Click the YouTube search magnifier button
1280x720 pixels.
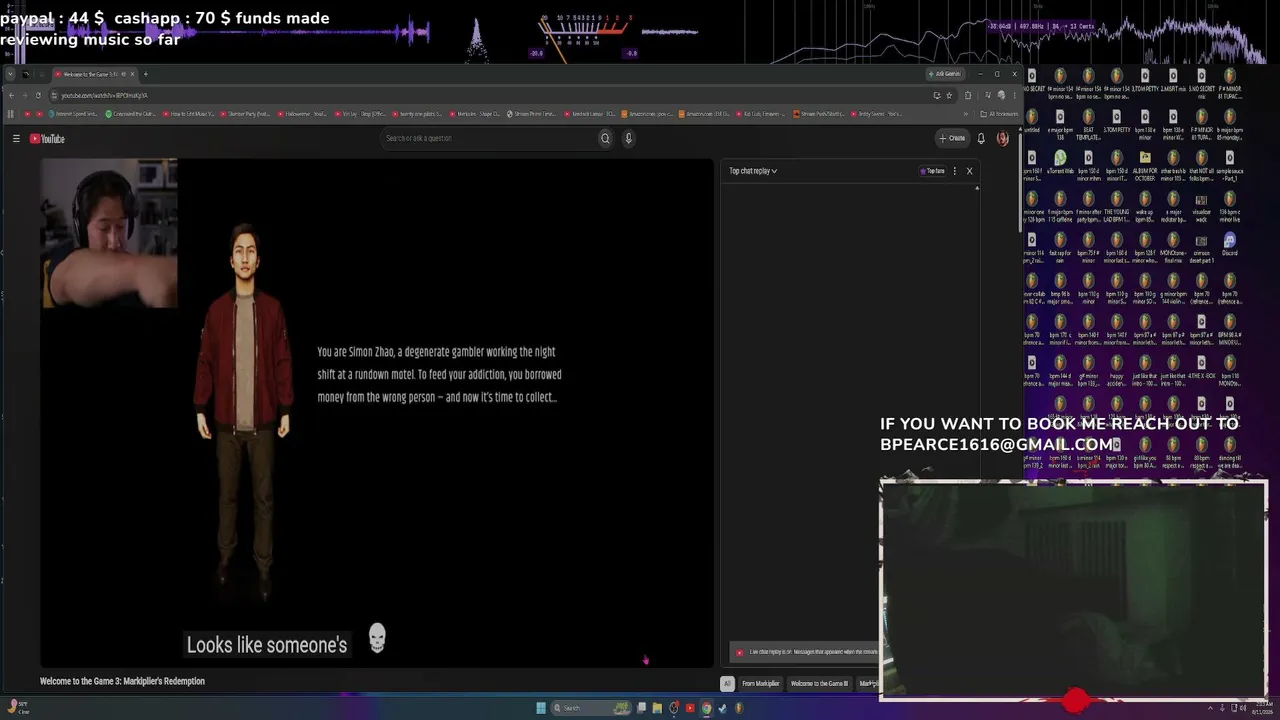coord(605,139)
